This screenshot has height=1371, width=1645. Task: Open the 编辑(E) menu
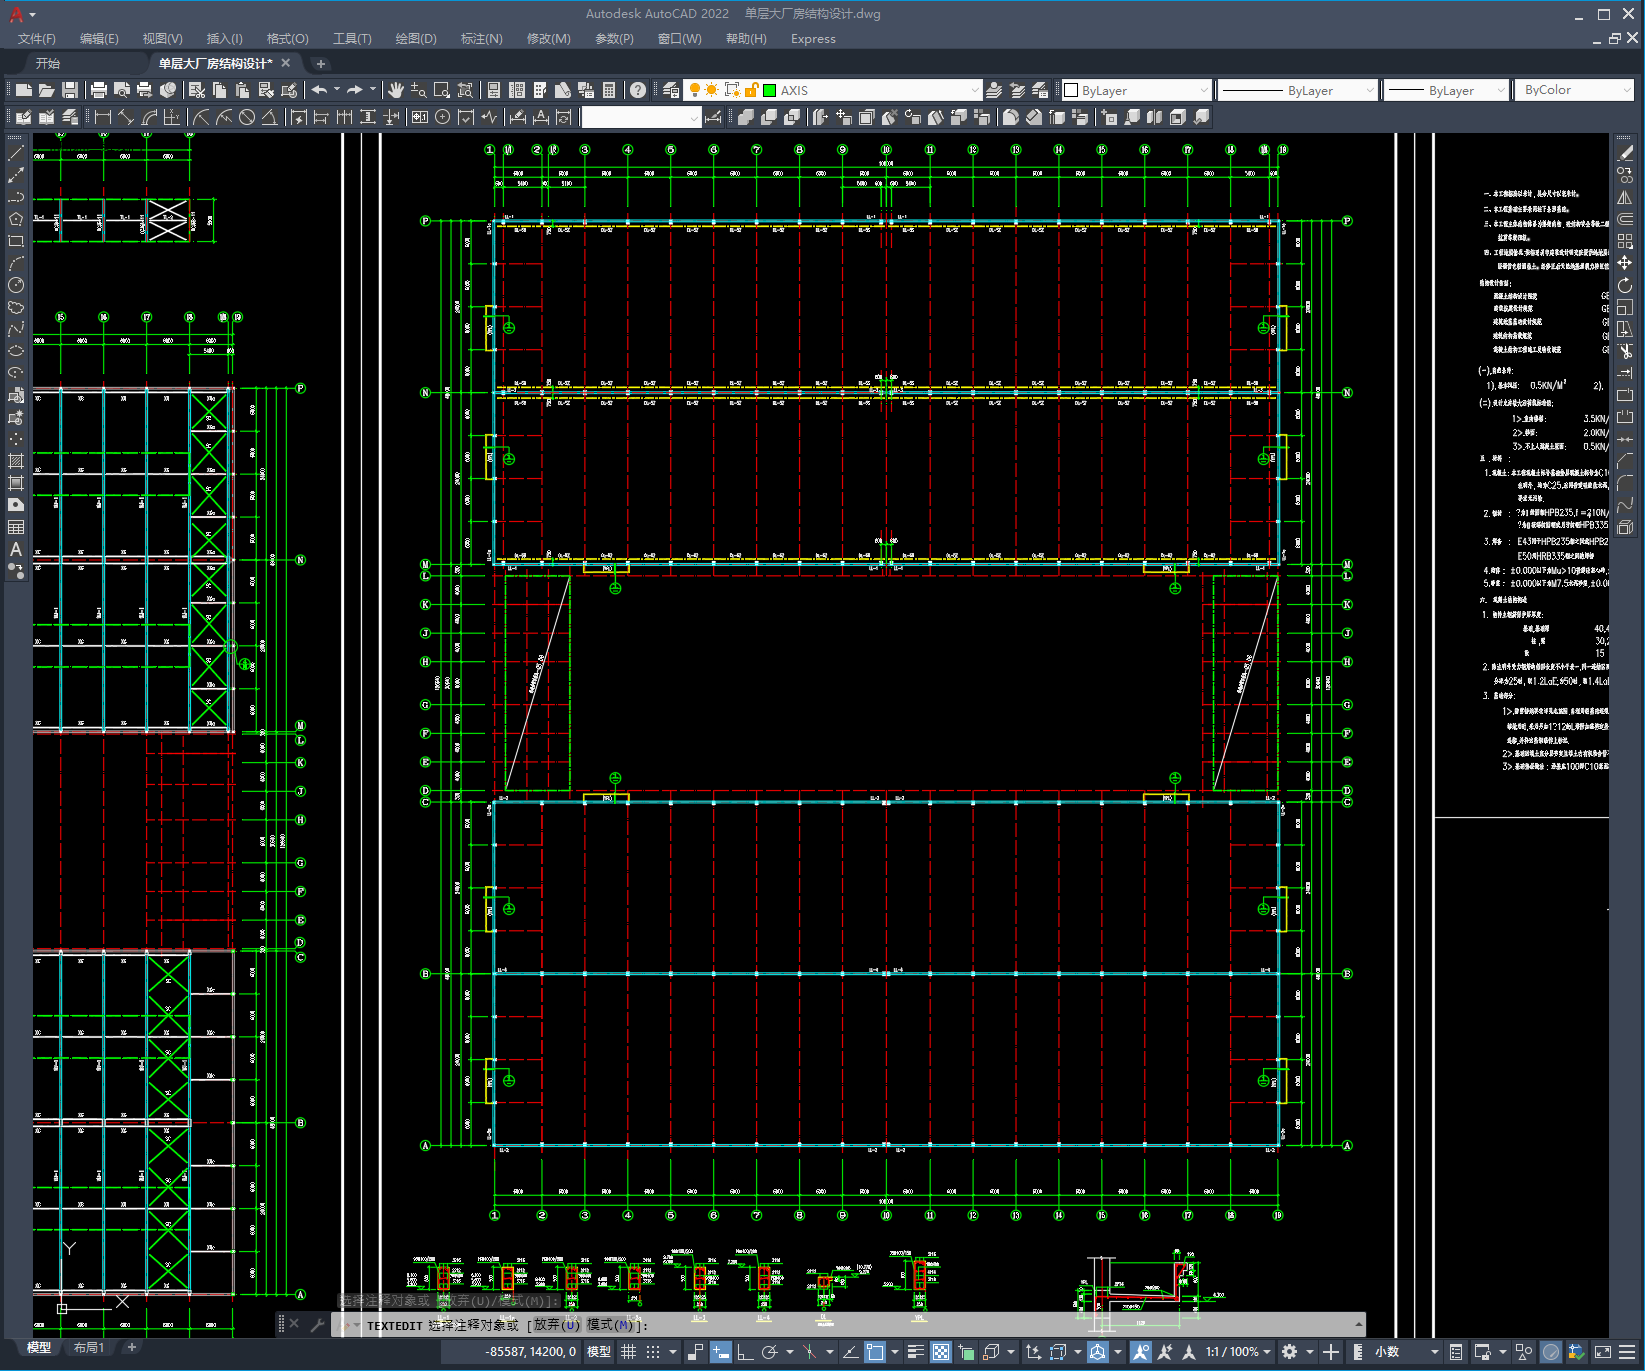point(99,39)
